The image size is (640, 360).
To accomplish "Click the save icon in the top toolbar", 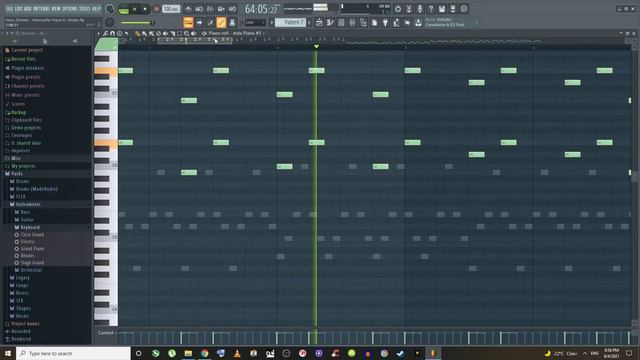I will click(x=442, y=9).
